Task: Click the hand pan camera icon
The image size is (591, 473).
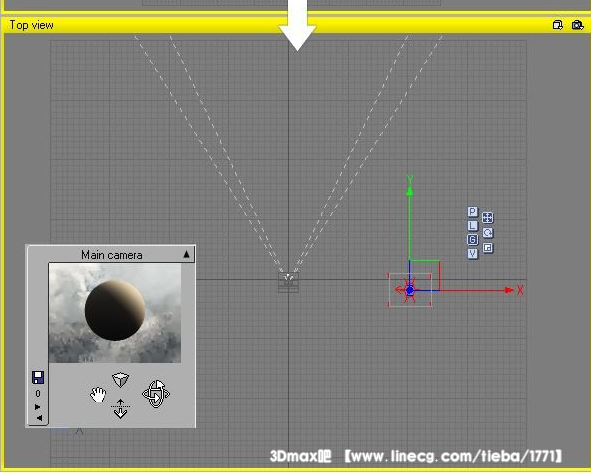Action: [98, 395]
